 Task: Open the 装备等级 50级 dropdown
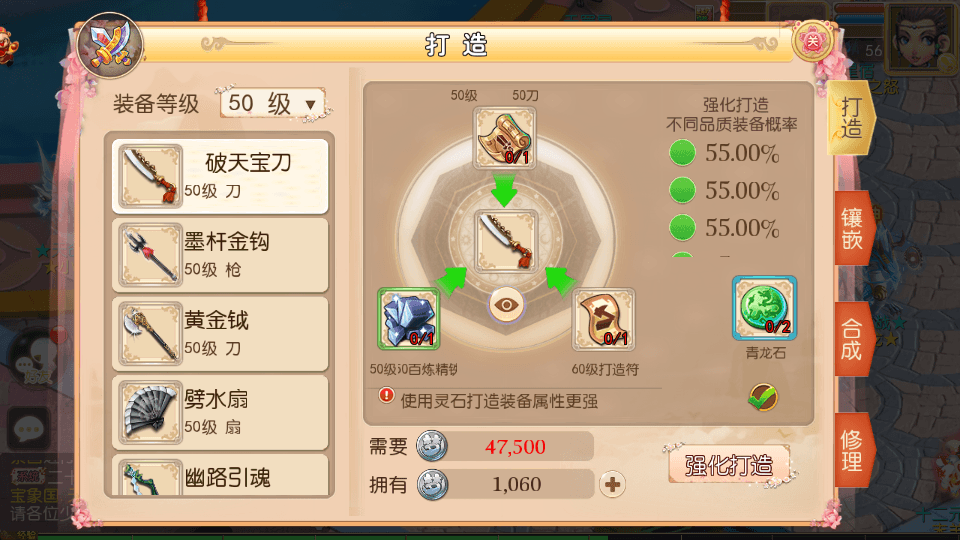point(273,103)
